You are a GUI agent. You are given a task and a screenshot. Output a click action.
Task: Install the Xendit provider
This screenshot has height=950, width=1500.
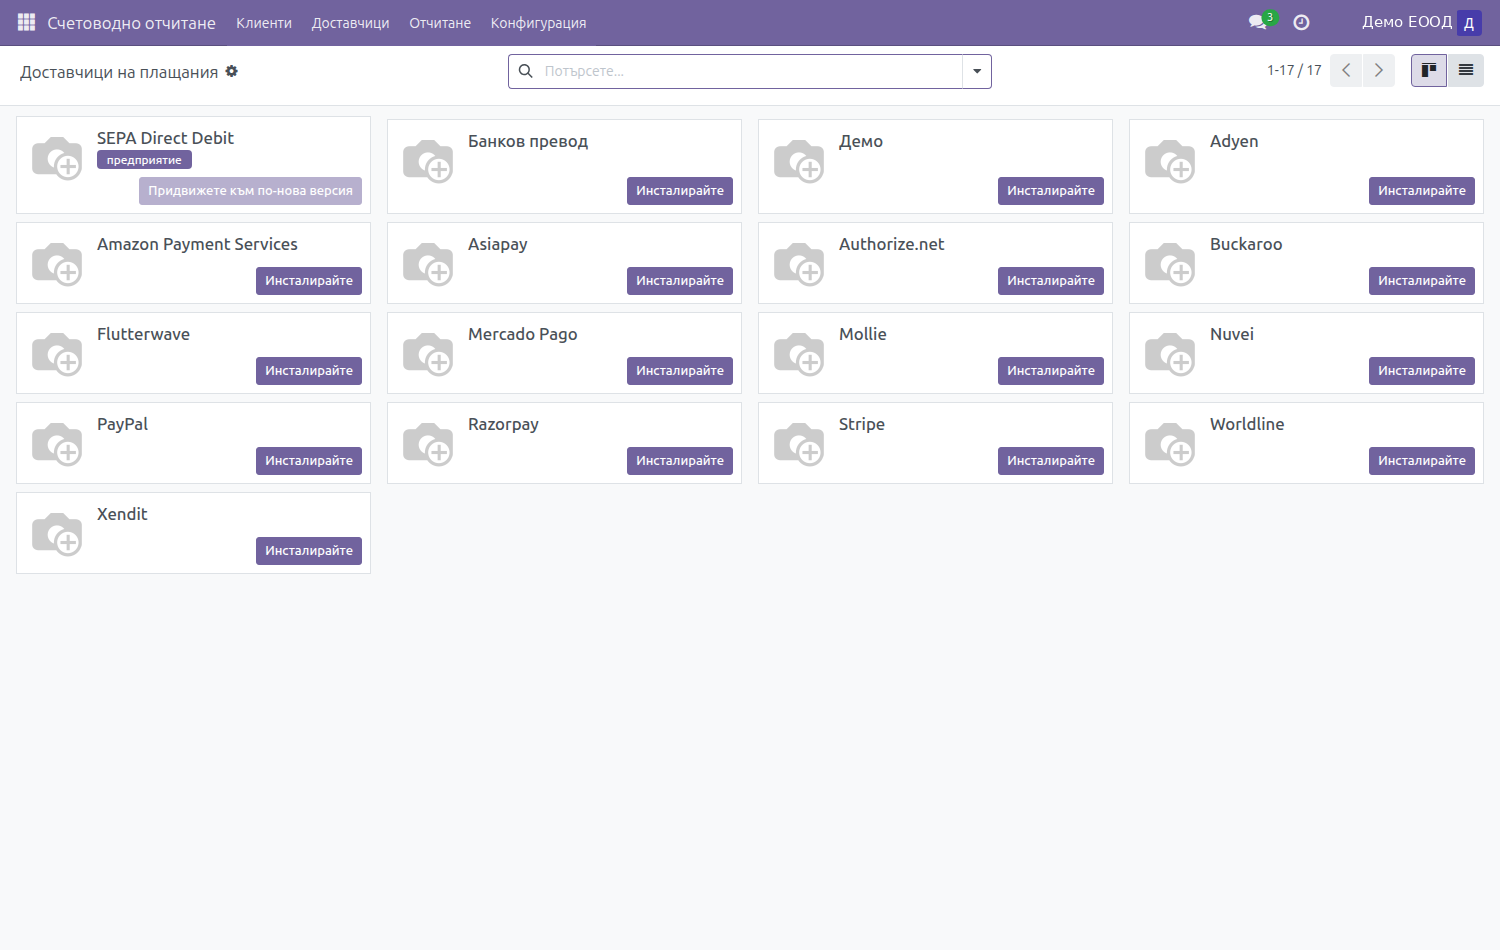(309, 551)
